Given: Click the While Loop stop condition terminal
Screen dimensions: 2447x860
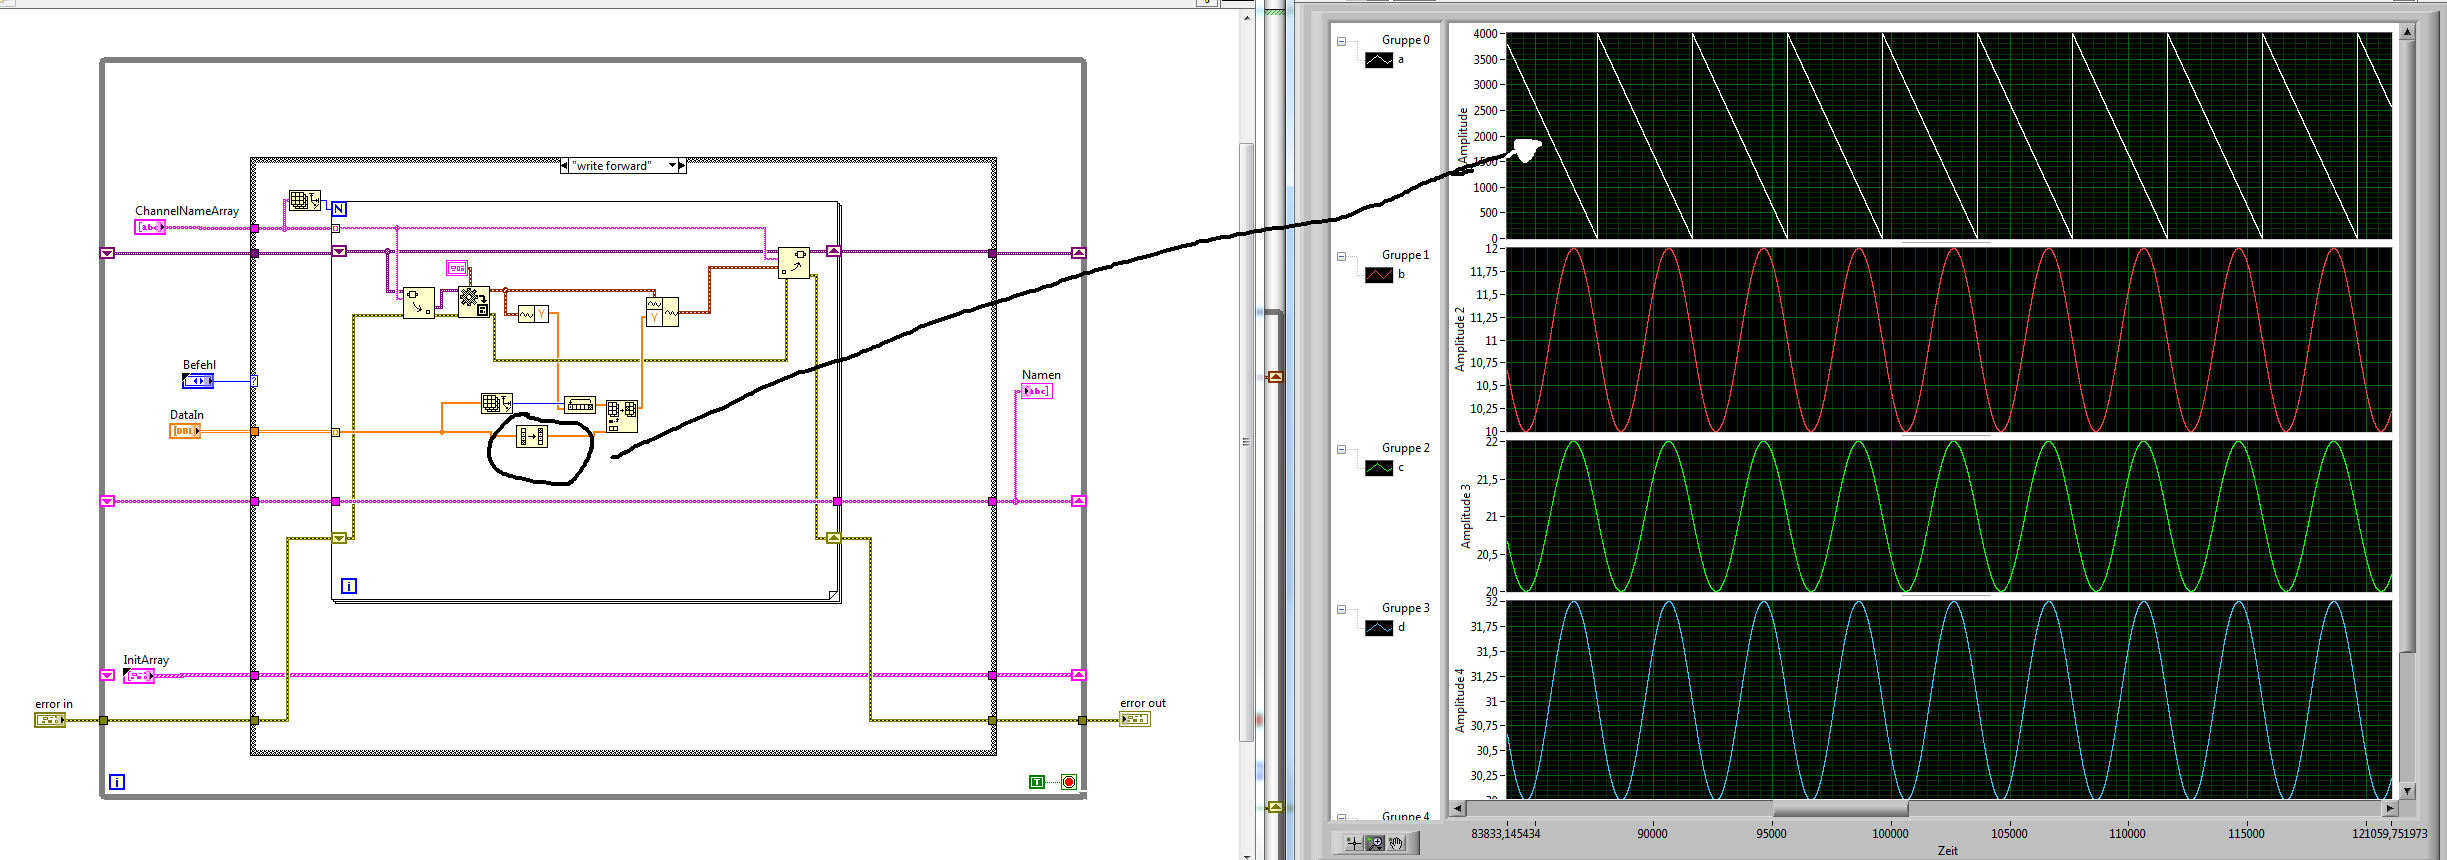Looking at the screenshot, I should (x=1069, y=782).
